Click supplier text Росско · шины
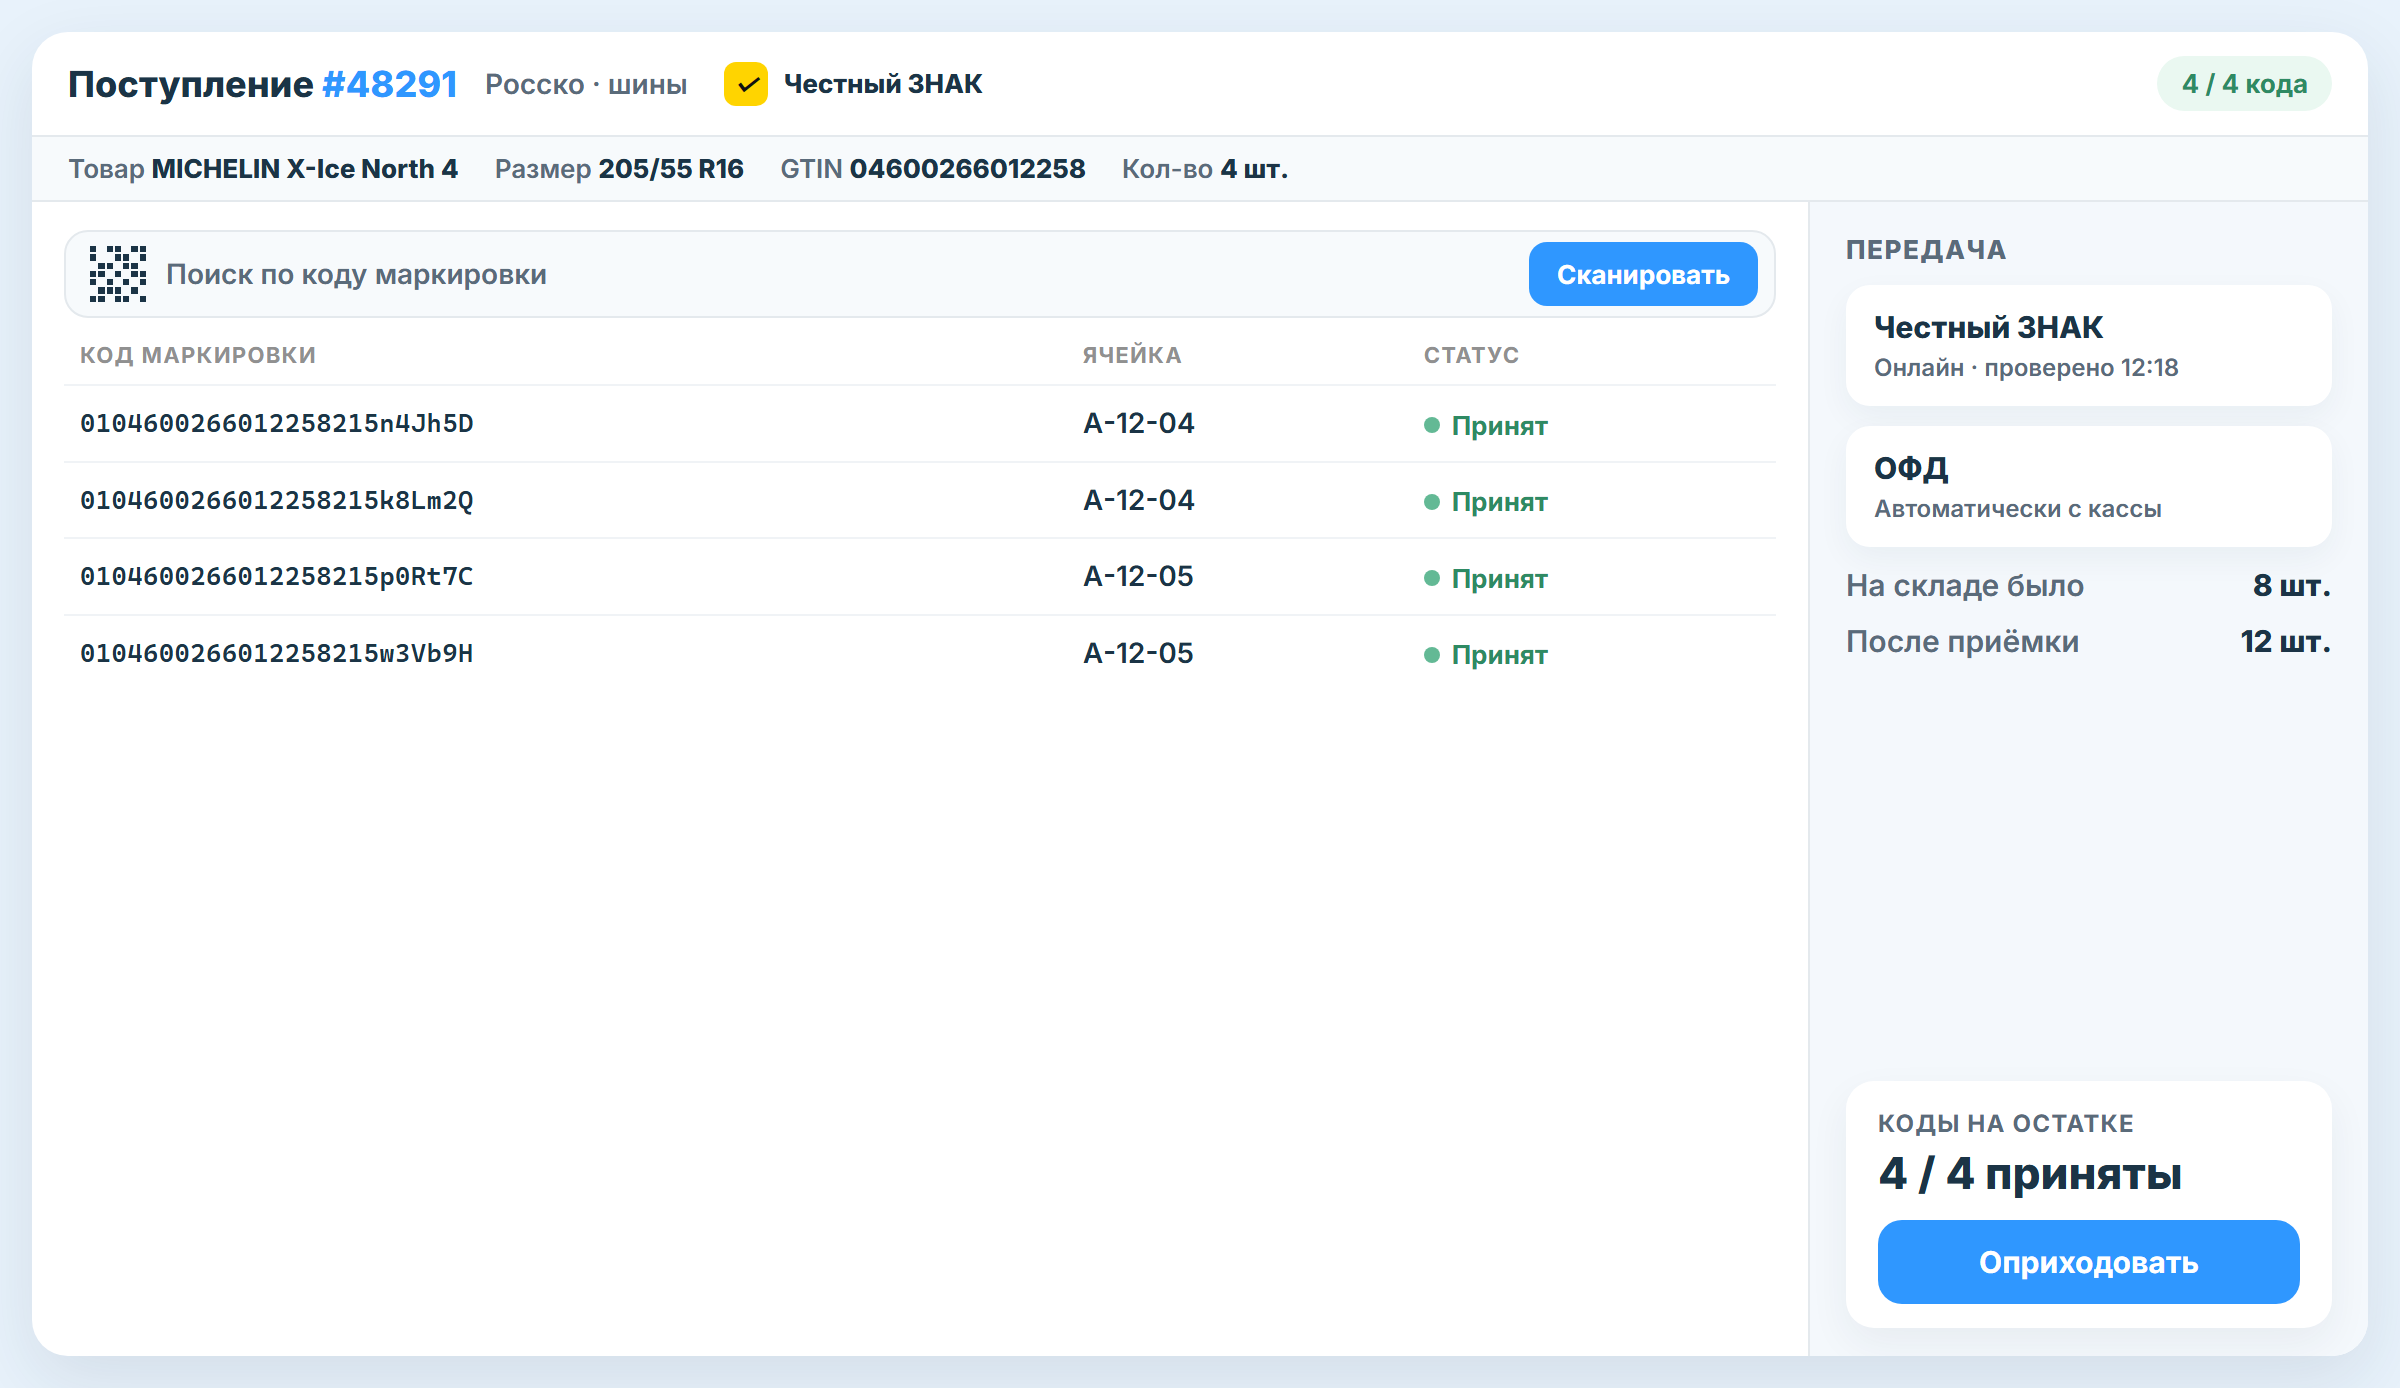 586,84
